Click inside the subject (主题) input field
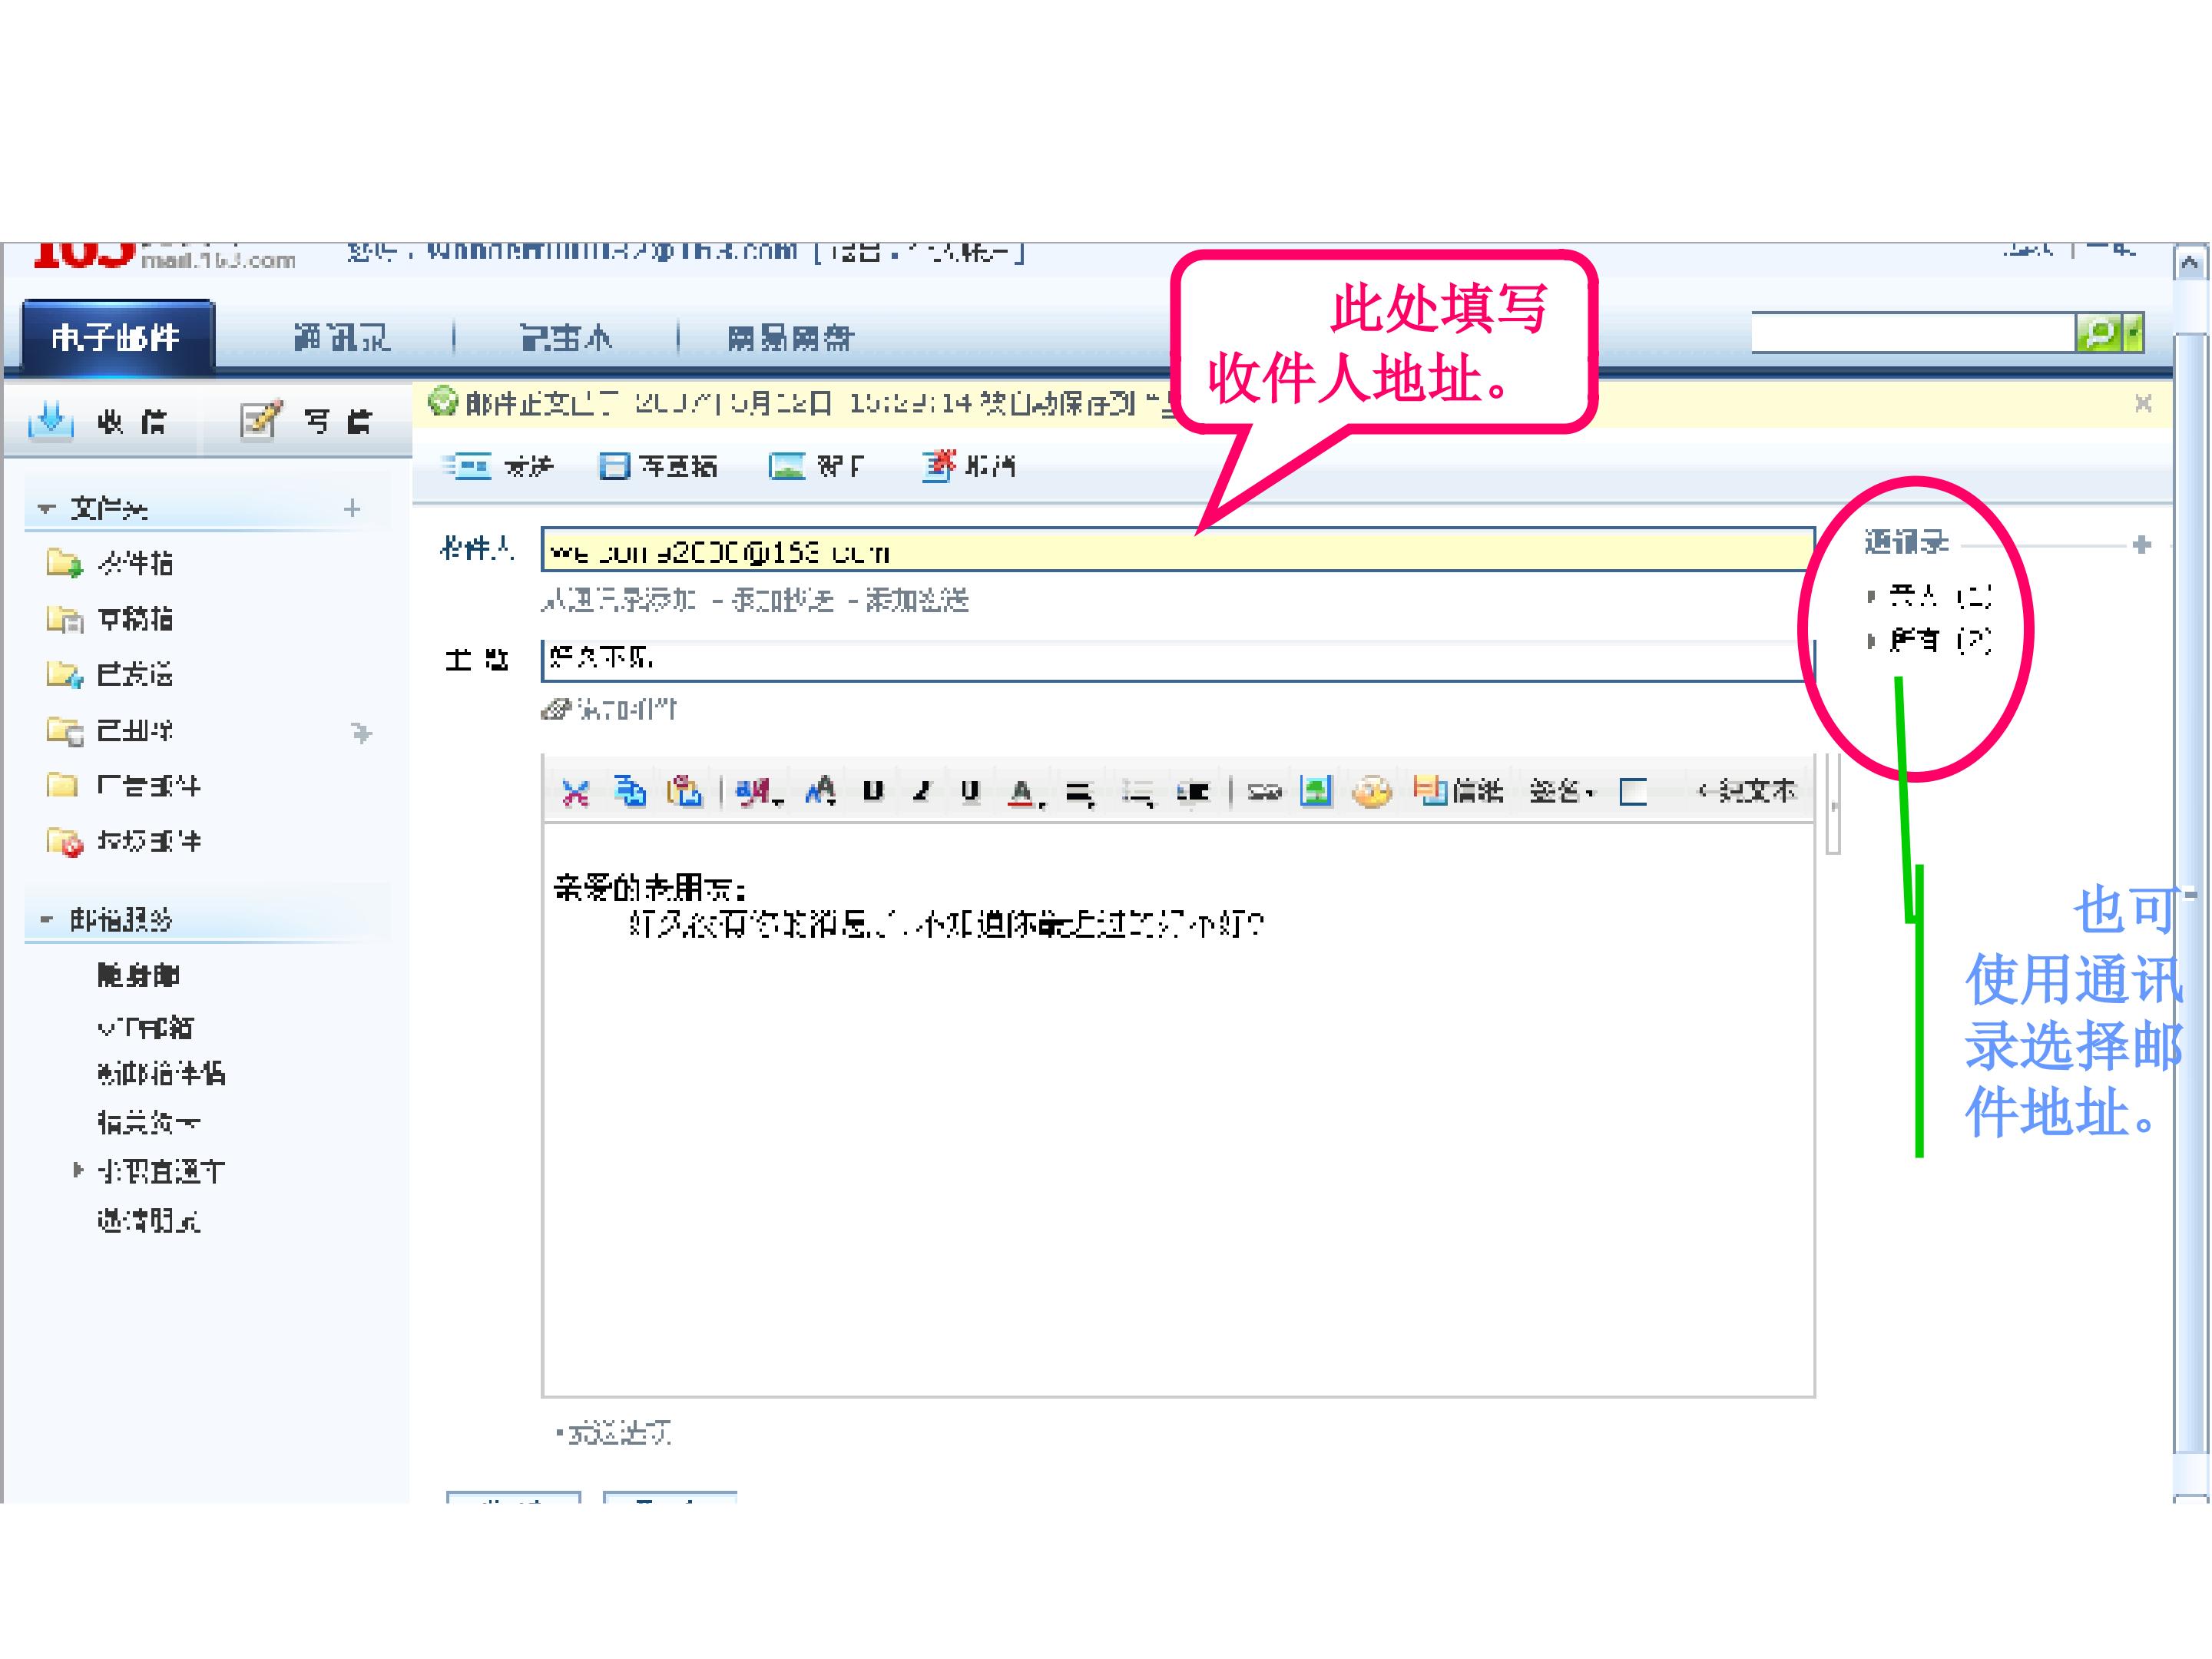2212x1659 pixels. click(x=1178, y=660)
